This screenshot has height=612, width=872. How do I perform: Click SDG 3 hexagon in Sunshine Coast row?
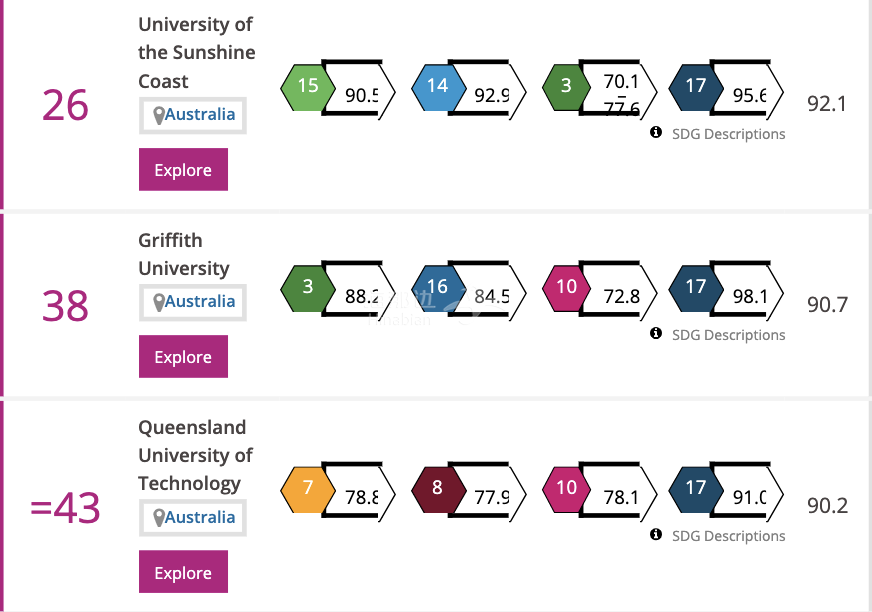[566, 87]
